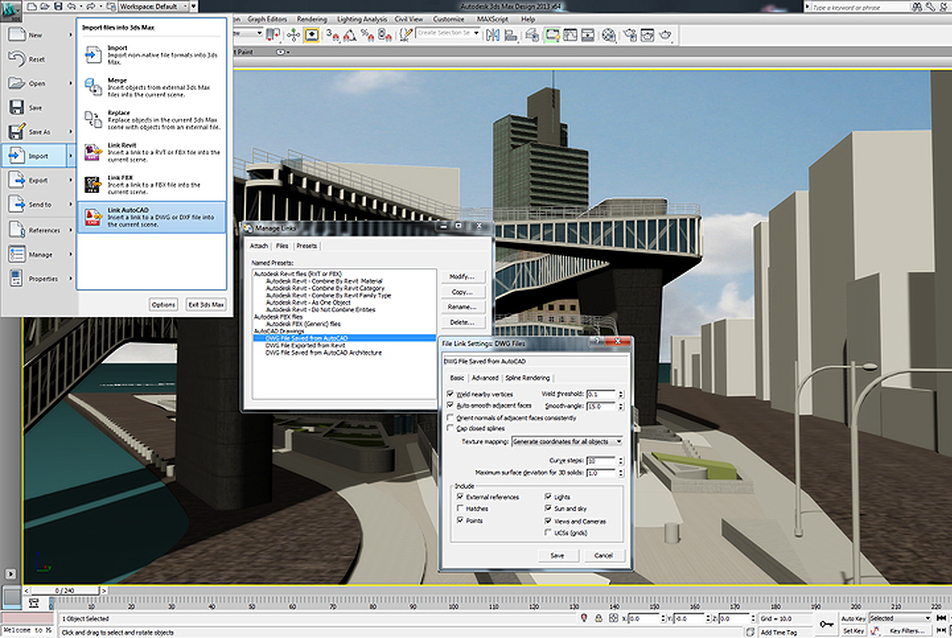Screen dimensions: 952x638
Task: Open the 3ds Max application logo button
Action: [x=10, y=10]
